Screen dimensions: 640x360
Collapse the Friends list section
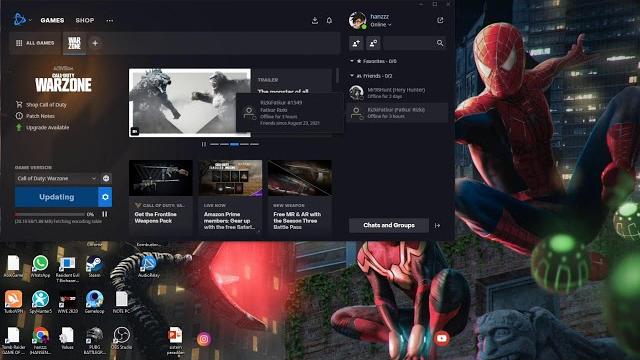click(352, 76)
